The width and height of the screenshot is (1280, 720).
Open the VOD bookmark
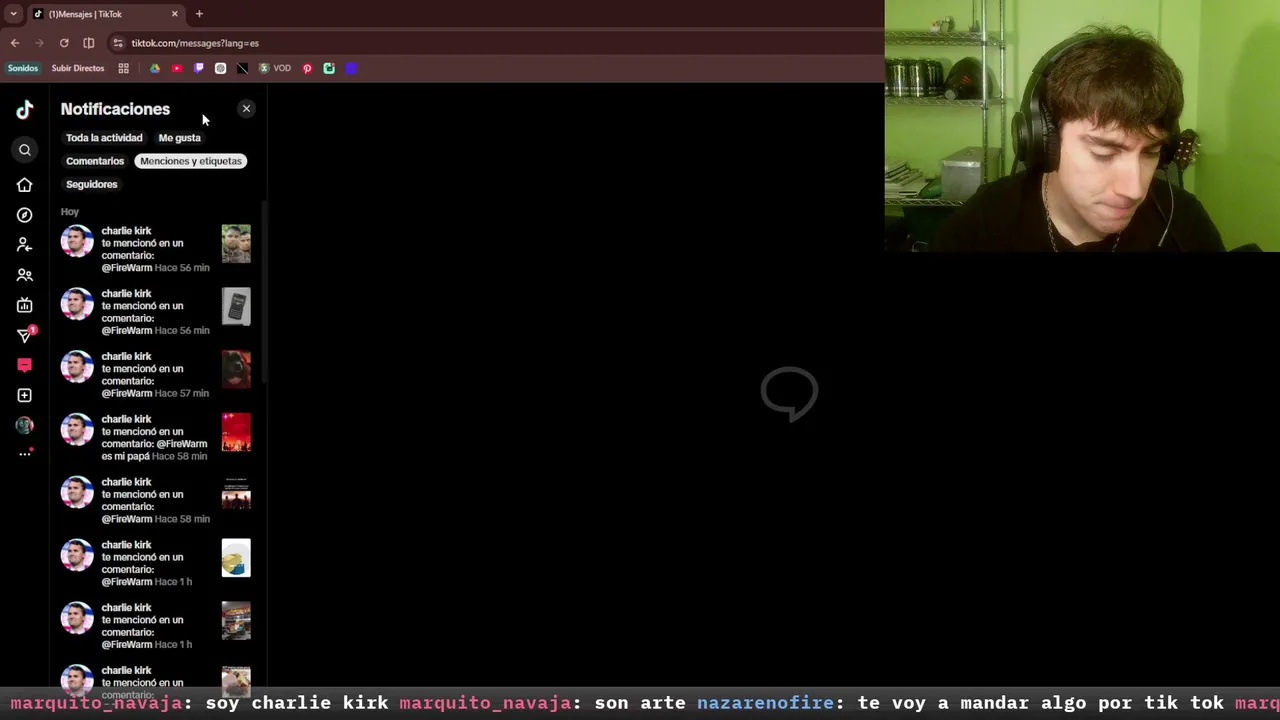coord(275,68)
